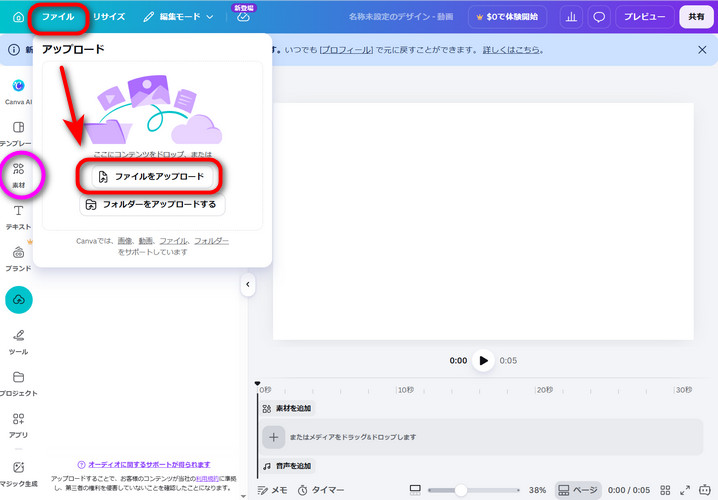Click the 0:00 / 0:05 time display

point(629,490)
